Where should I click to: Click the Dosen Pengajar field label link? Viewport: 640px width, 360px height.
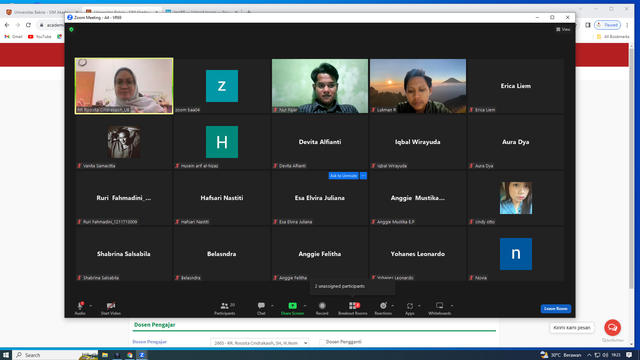[149, 342]
